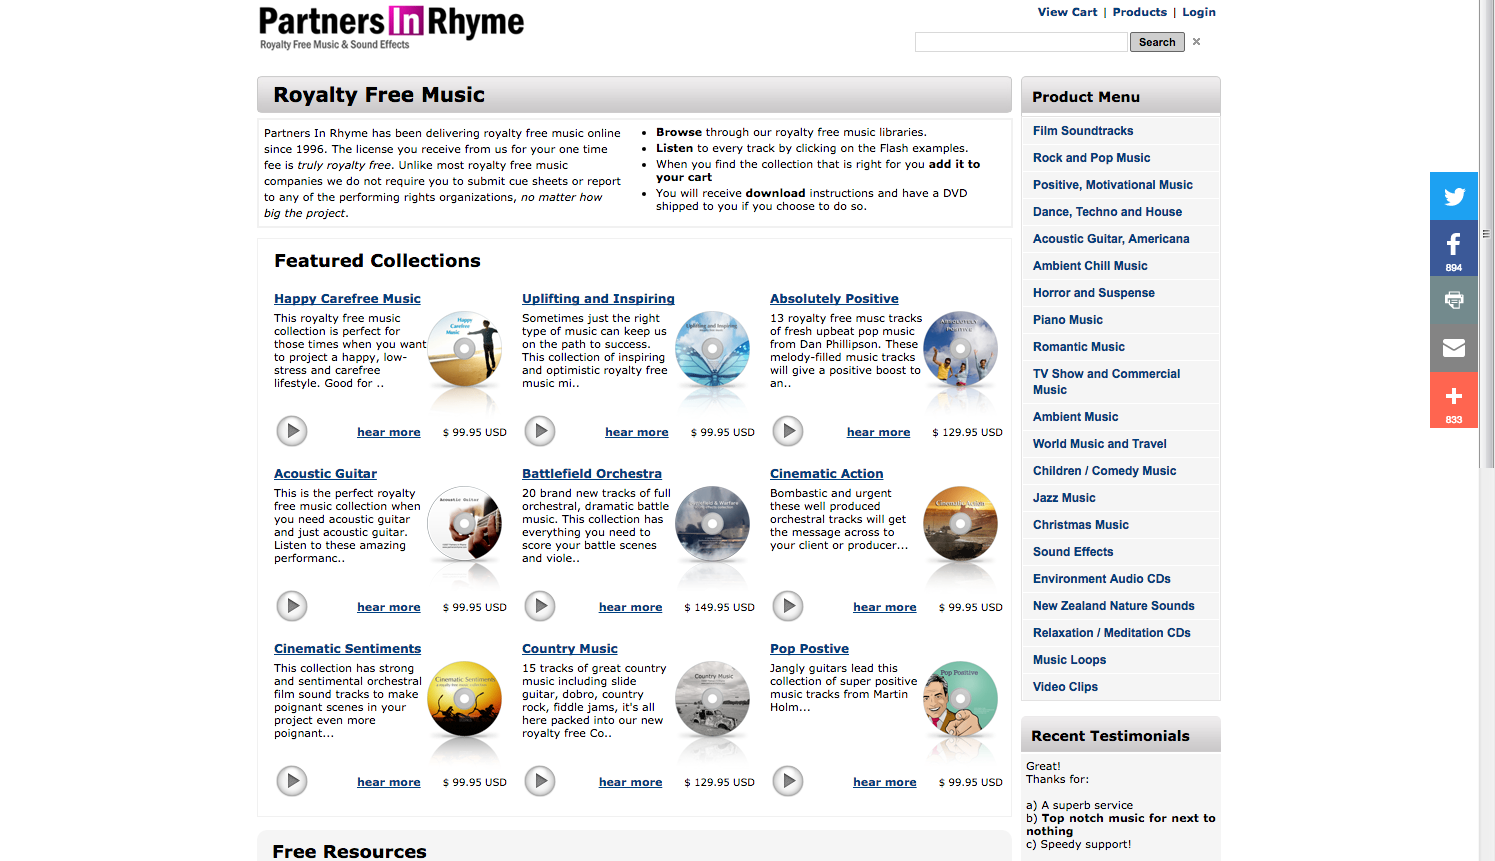Play Cinematic Sentiments preview

tap(292, 781)
